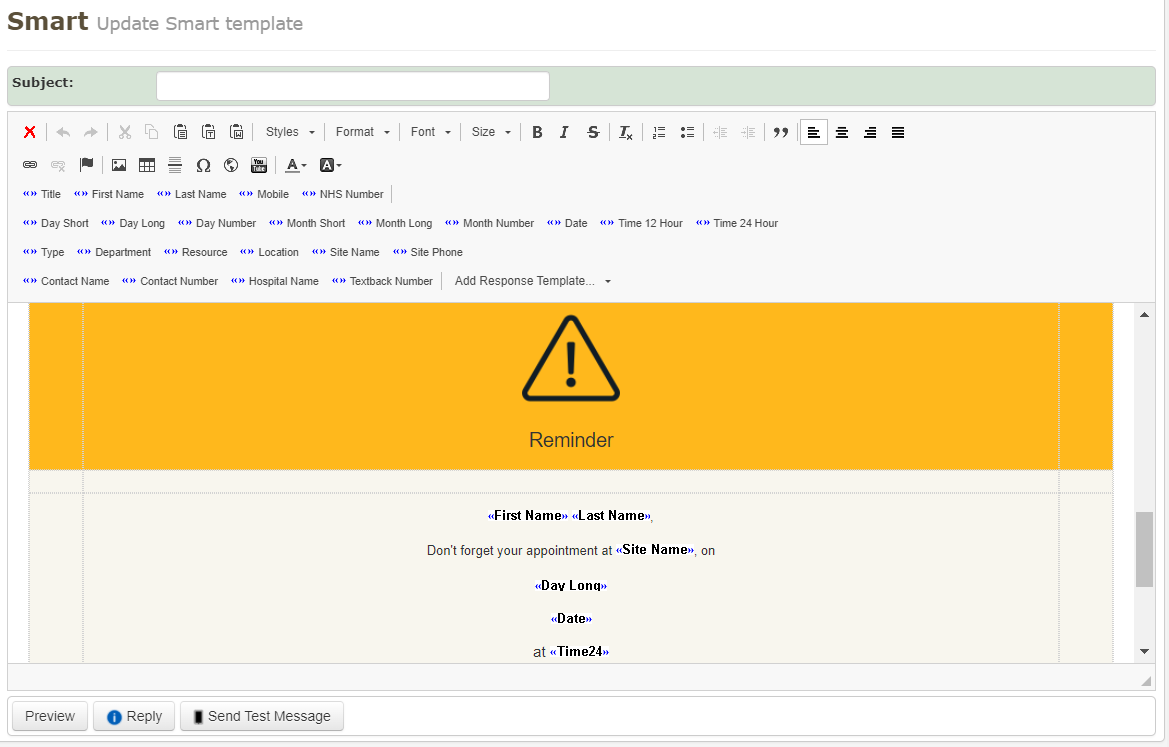Click the Send Test Message button
Image resolution: width=1169 pixels, height=747 pixels.
262,716
